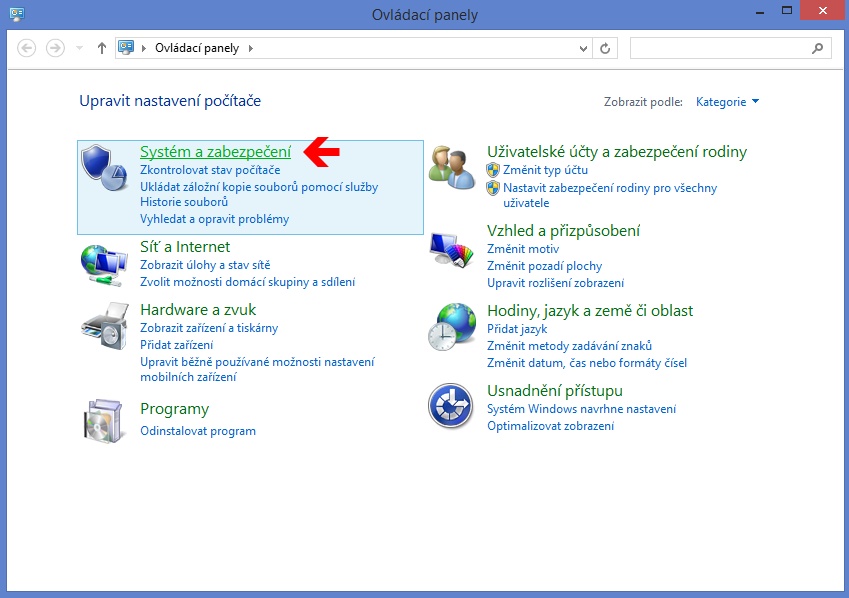
Task: Open the recent locations dropdown arrow
Action: [80, 48]
